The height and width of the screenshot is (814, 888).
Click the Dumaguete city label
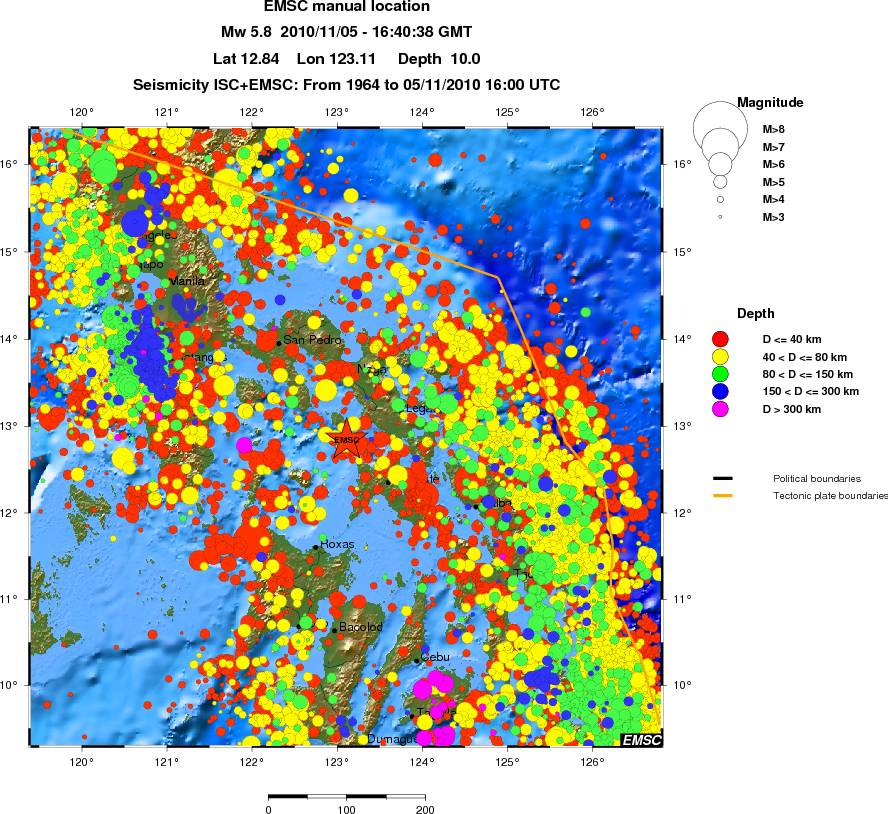392,739
